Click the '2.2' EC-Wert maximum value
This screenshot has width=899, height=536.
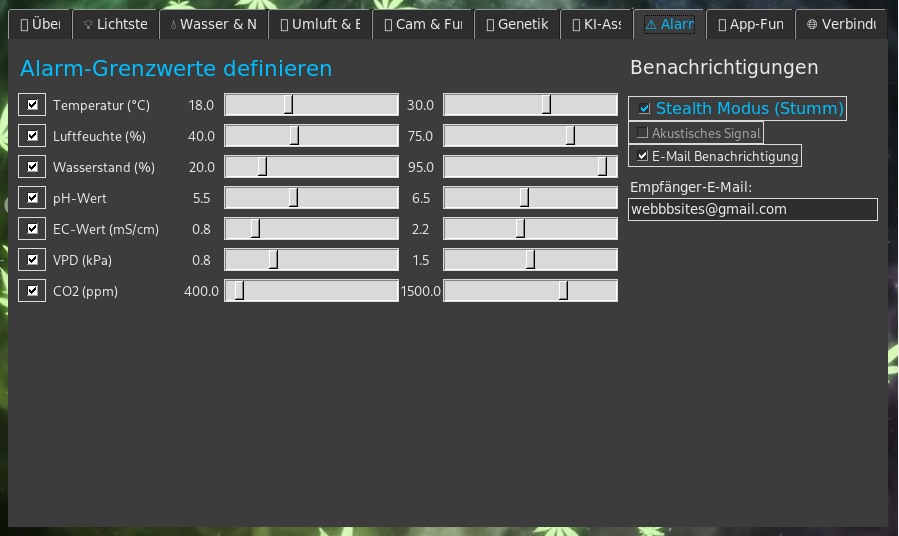tap(420, 229)
